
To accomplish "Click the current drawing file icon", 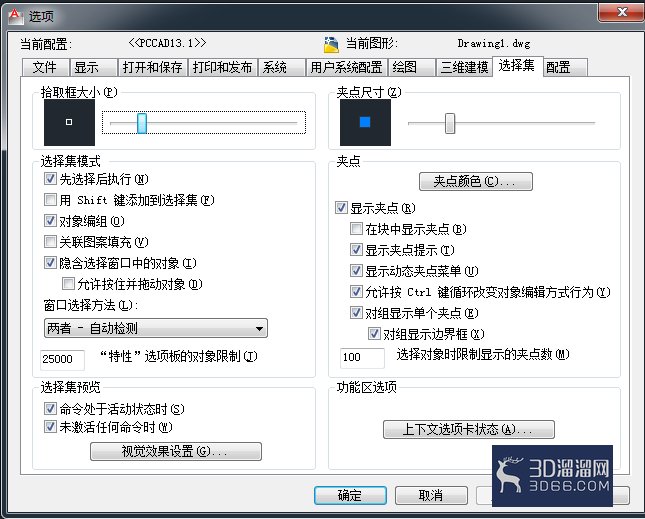I will pos(331,44).
